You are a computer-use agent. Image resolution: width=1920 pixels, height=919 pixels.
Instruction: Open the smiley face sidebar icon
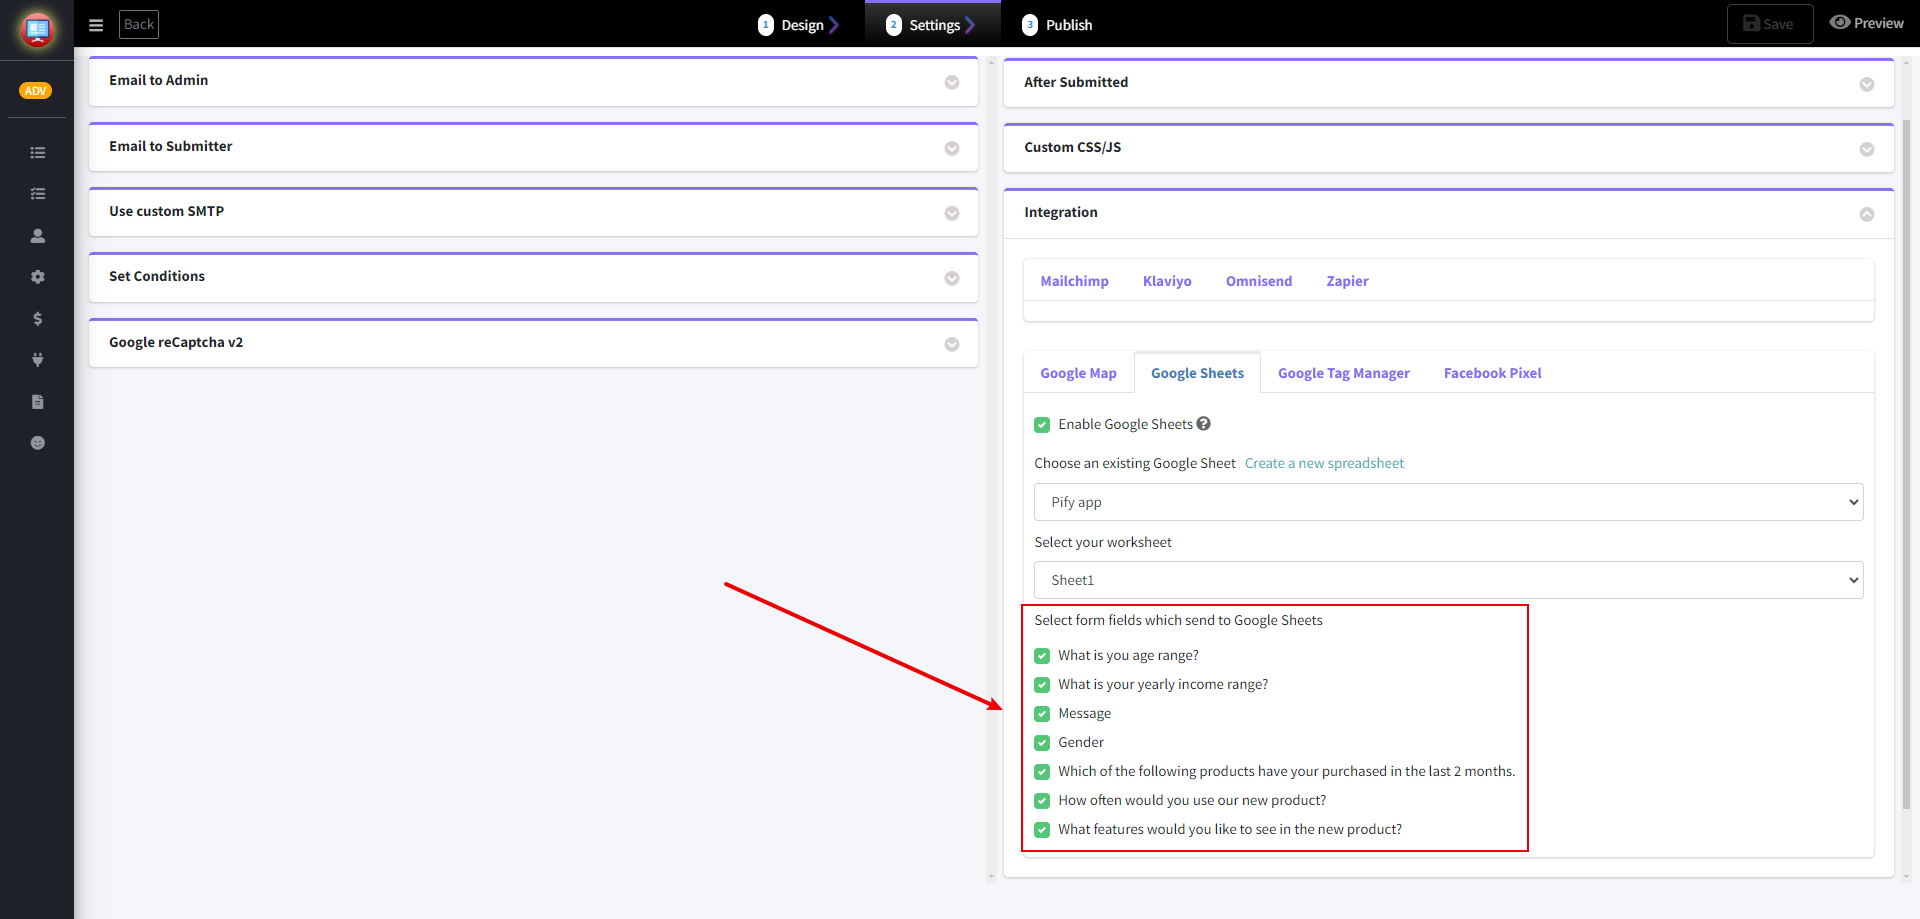(38, 443)
